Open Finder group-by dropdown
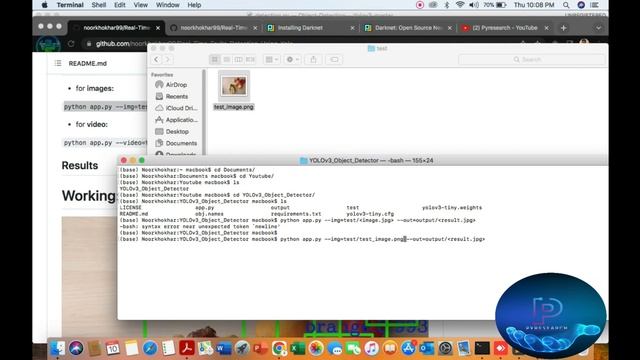The image size is (640, 360). point(272,60)
